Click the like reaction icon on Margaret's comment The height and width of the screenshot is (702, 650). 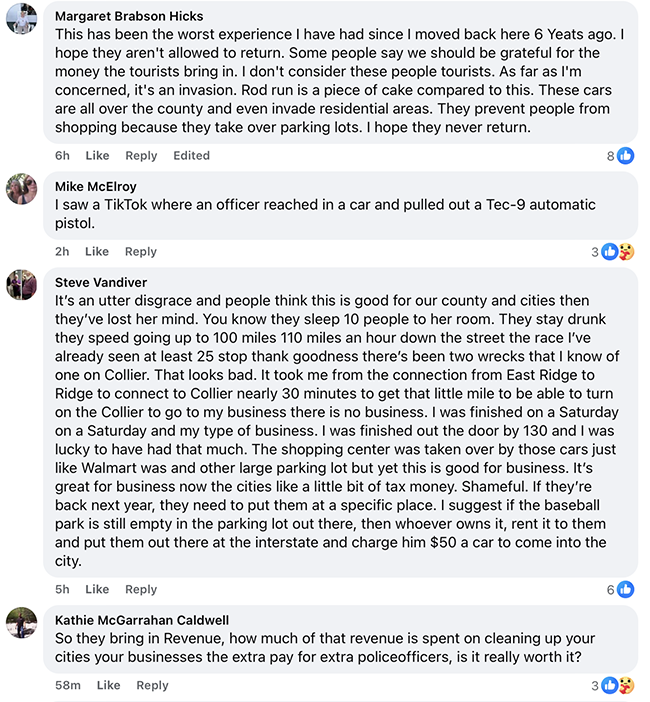(626, 156)
